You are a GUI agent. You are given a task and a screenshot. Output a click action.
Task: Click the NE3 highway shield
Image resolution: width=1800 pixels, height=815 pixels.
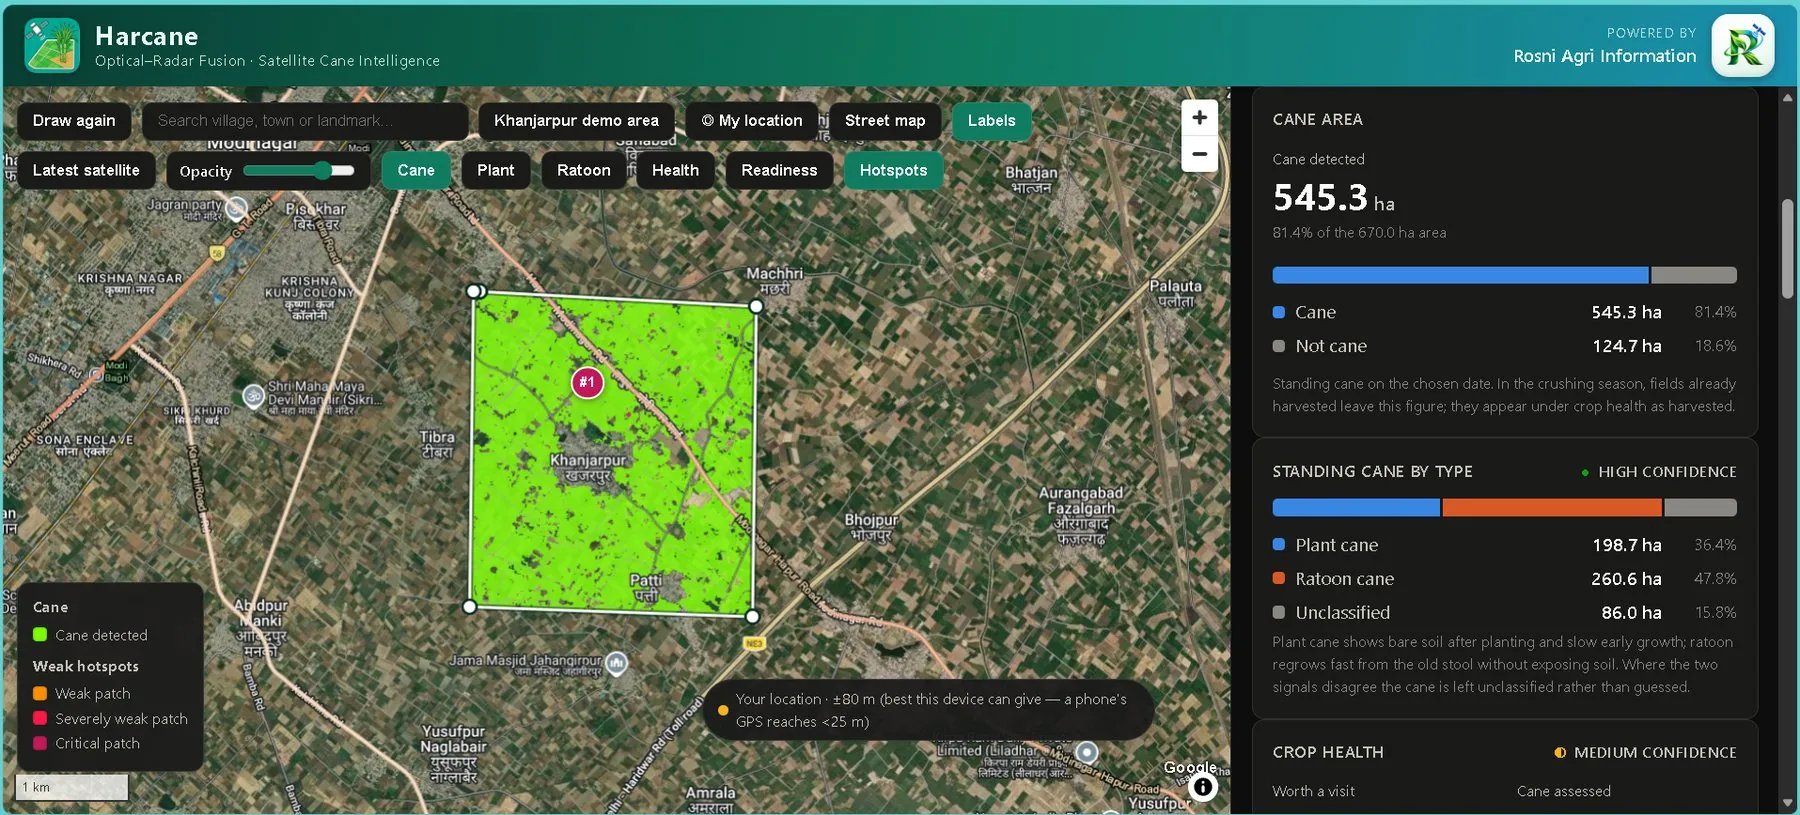click(x=754, y=643)
